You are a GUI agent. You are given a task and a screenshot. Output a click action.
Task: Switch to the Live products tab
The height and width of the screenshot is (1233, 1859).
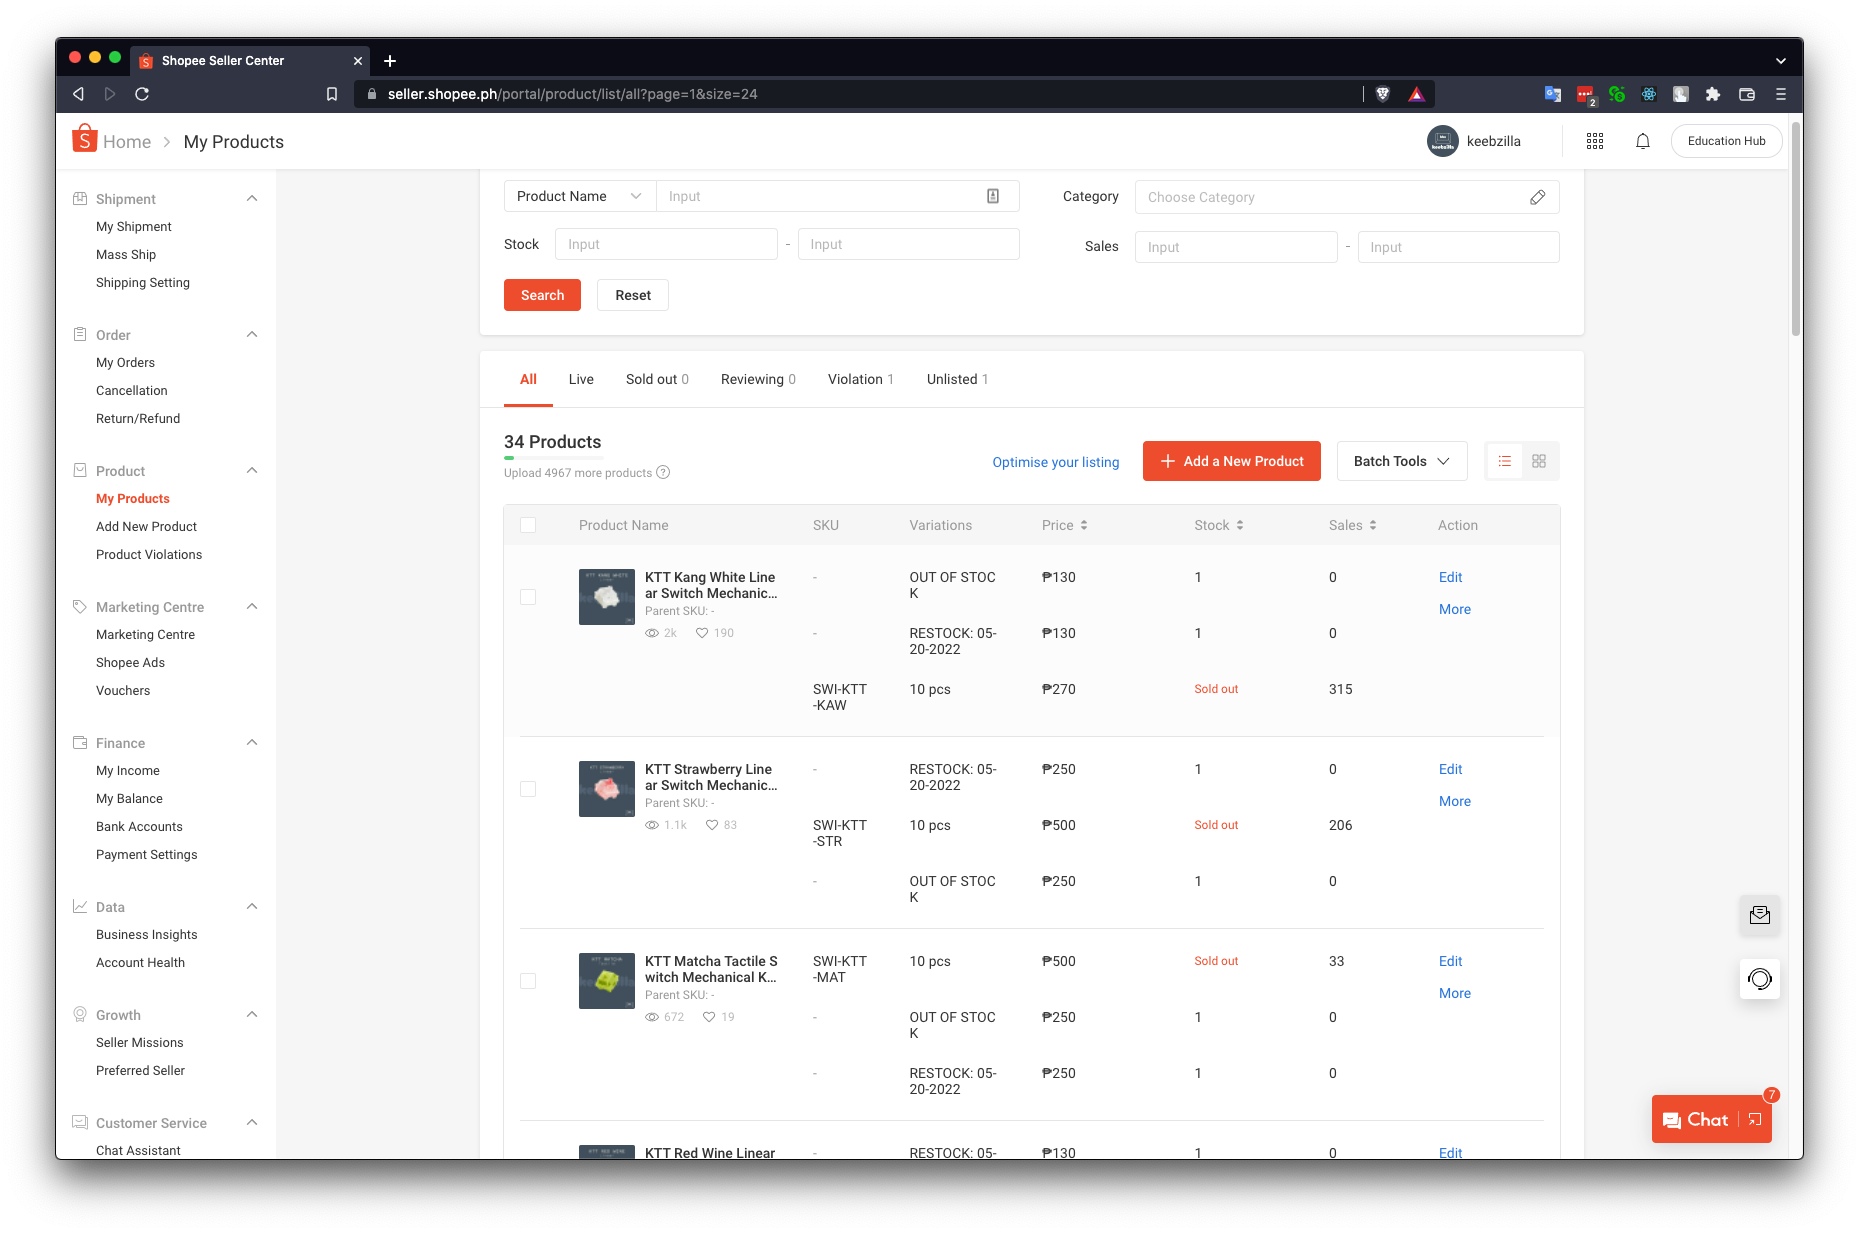[581, 379]
